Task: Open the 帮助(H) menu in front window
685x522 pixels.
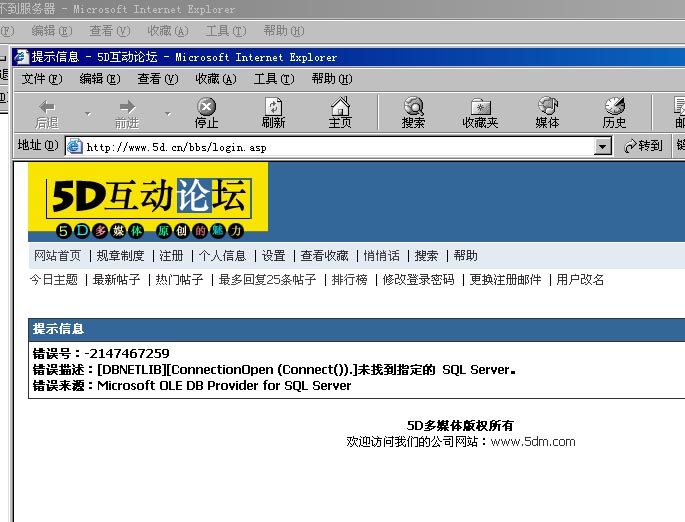Action: click(x=332, y=79)
